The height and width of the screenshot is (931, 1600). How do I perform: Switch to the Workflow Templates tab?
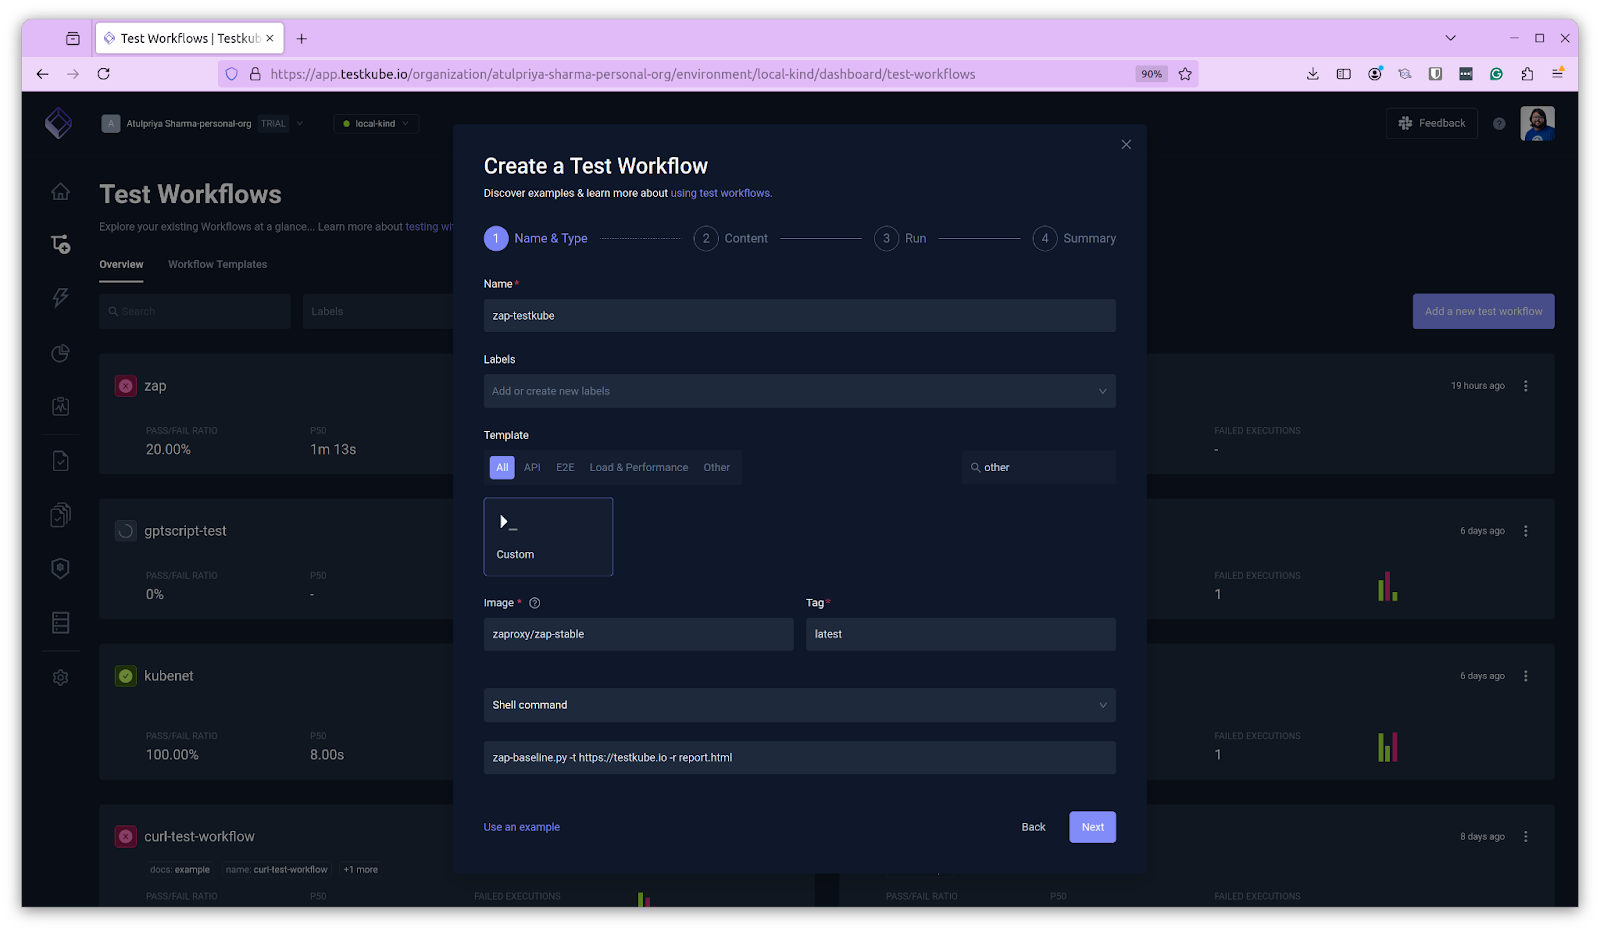(217, 265)
